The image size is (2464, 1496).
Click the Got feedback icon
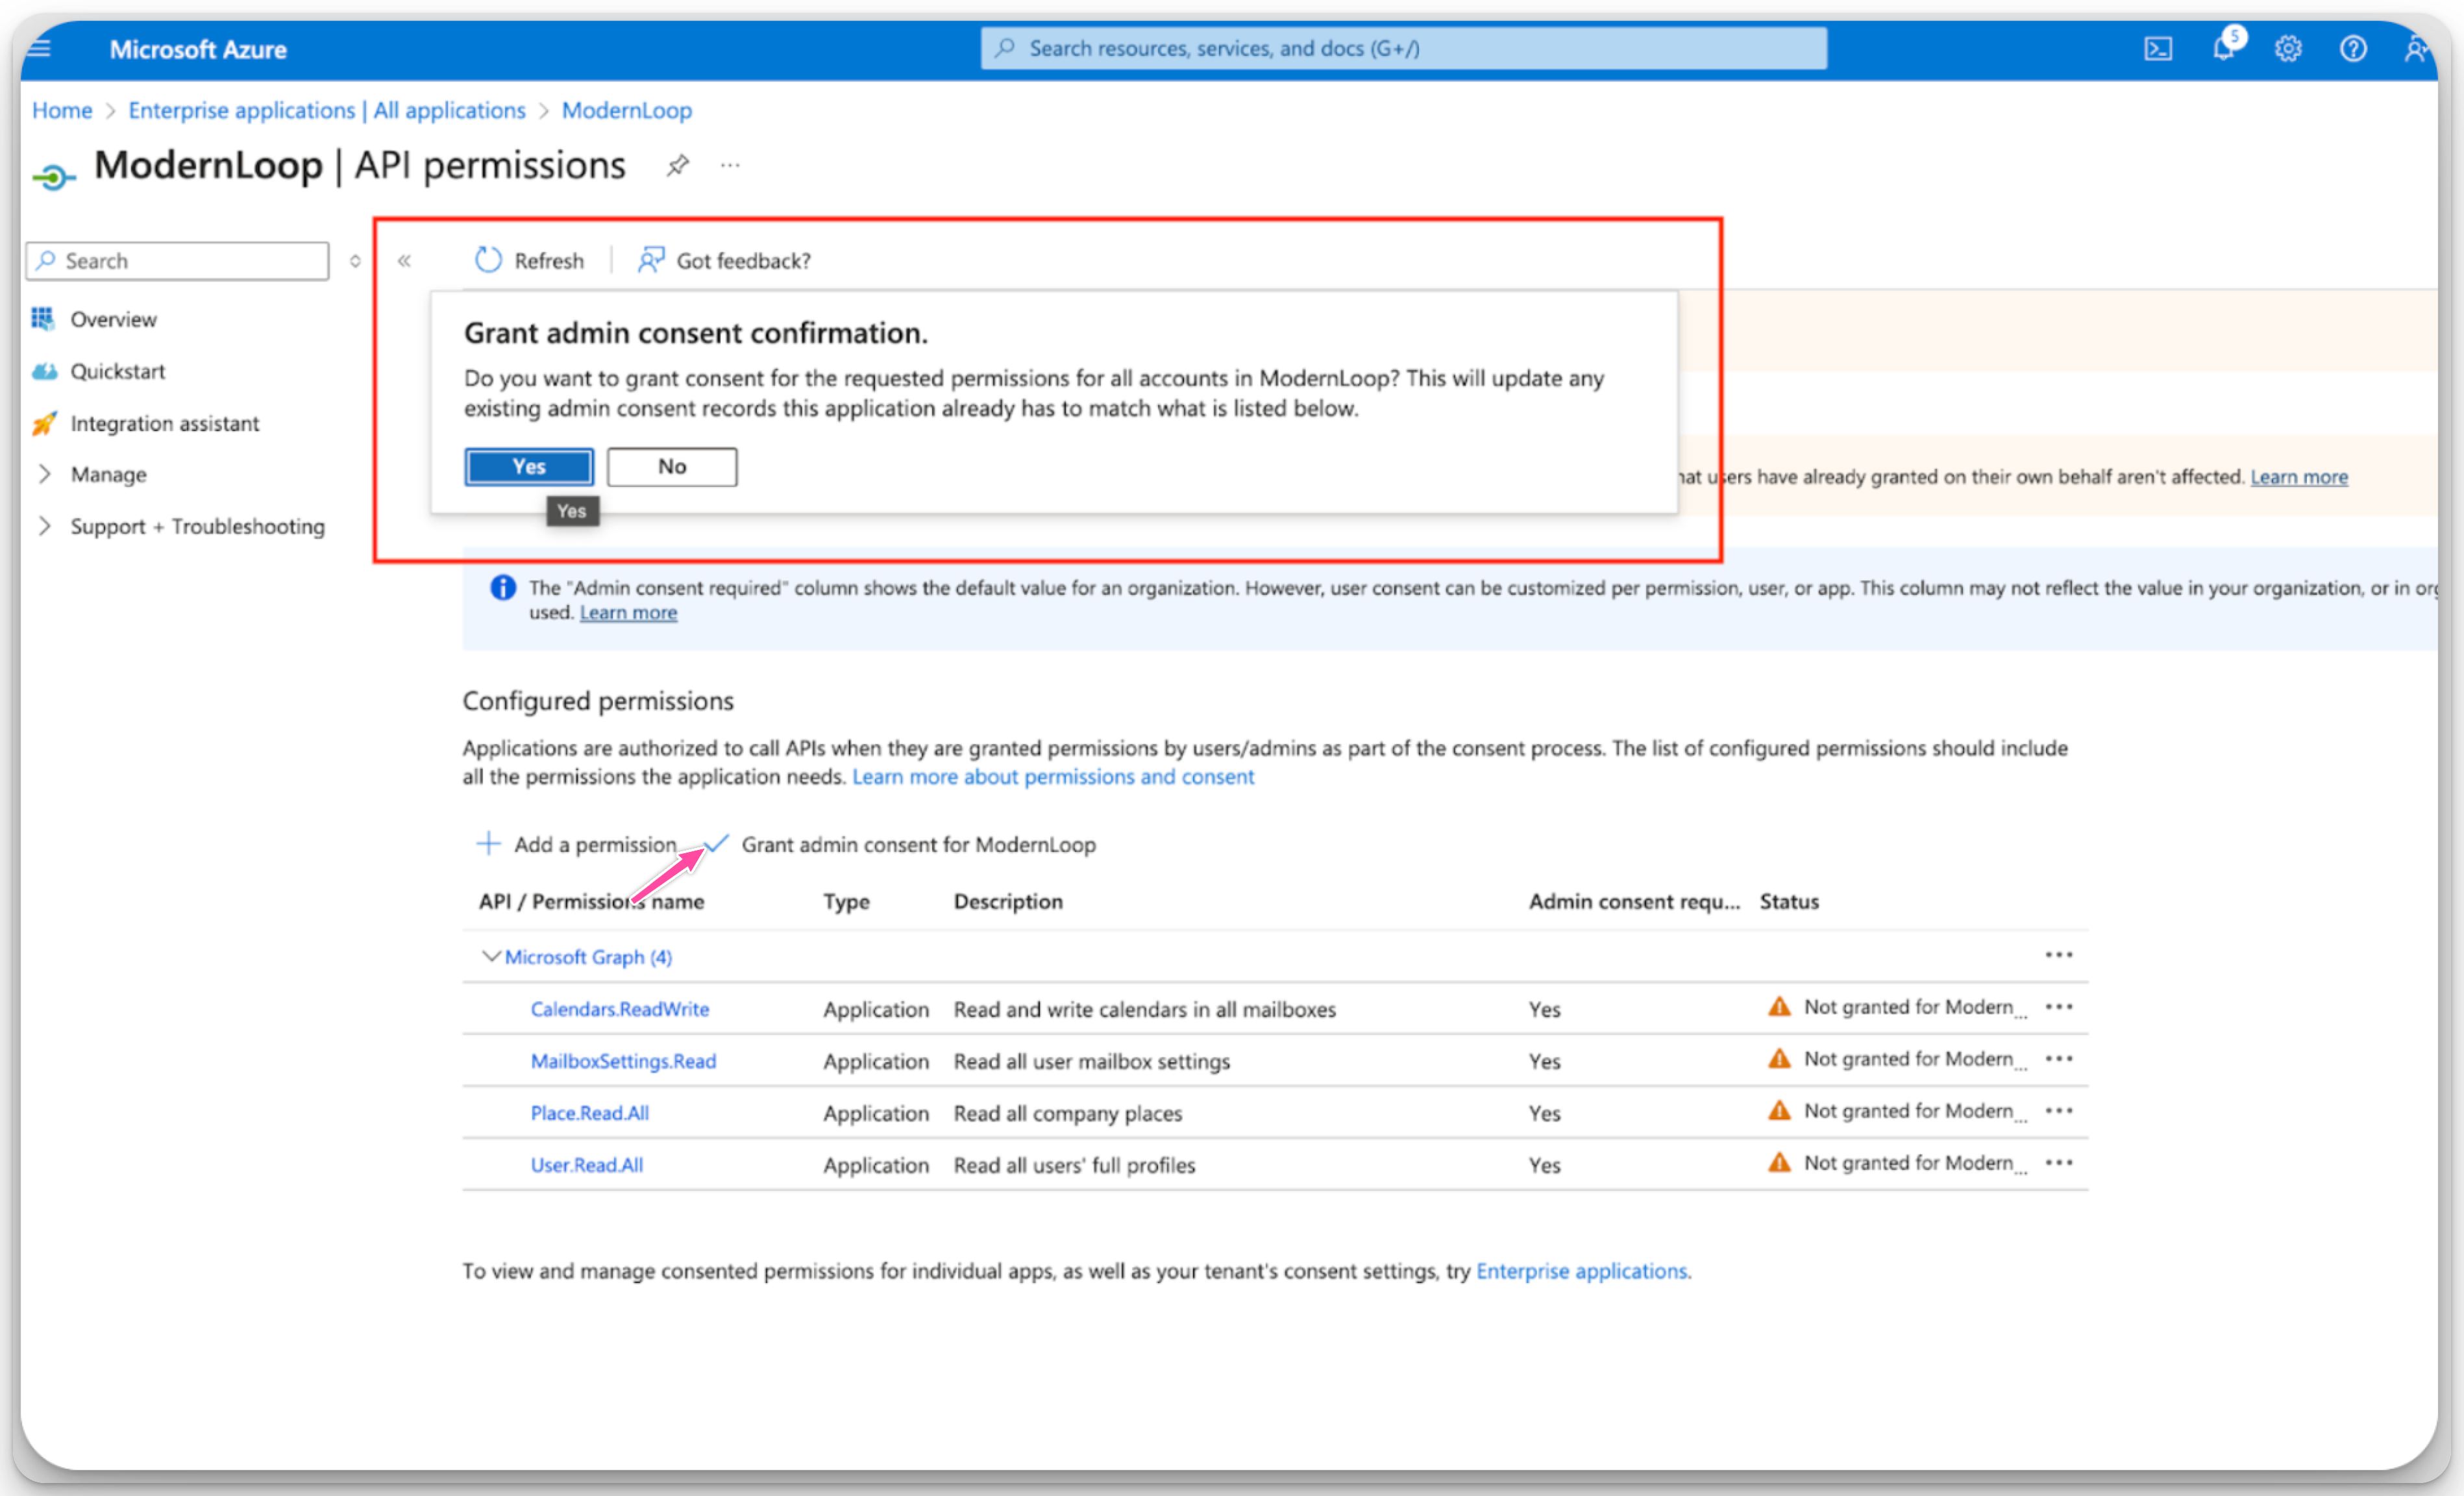pyautogui.click(x=651, y=260)
